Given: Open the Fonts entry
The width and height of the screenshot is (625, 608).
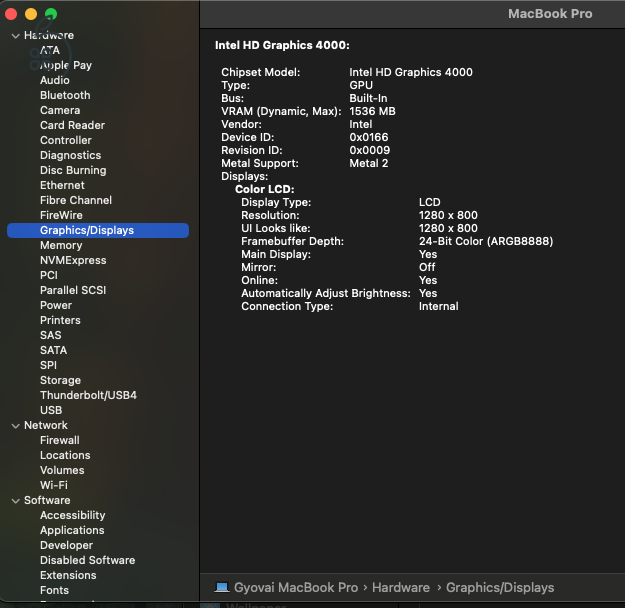Looking at the screenshot, I should point(54,590).
